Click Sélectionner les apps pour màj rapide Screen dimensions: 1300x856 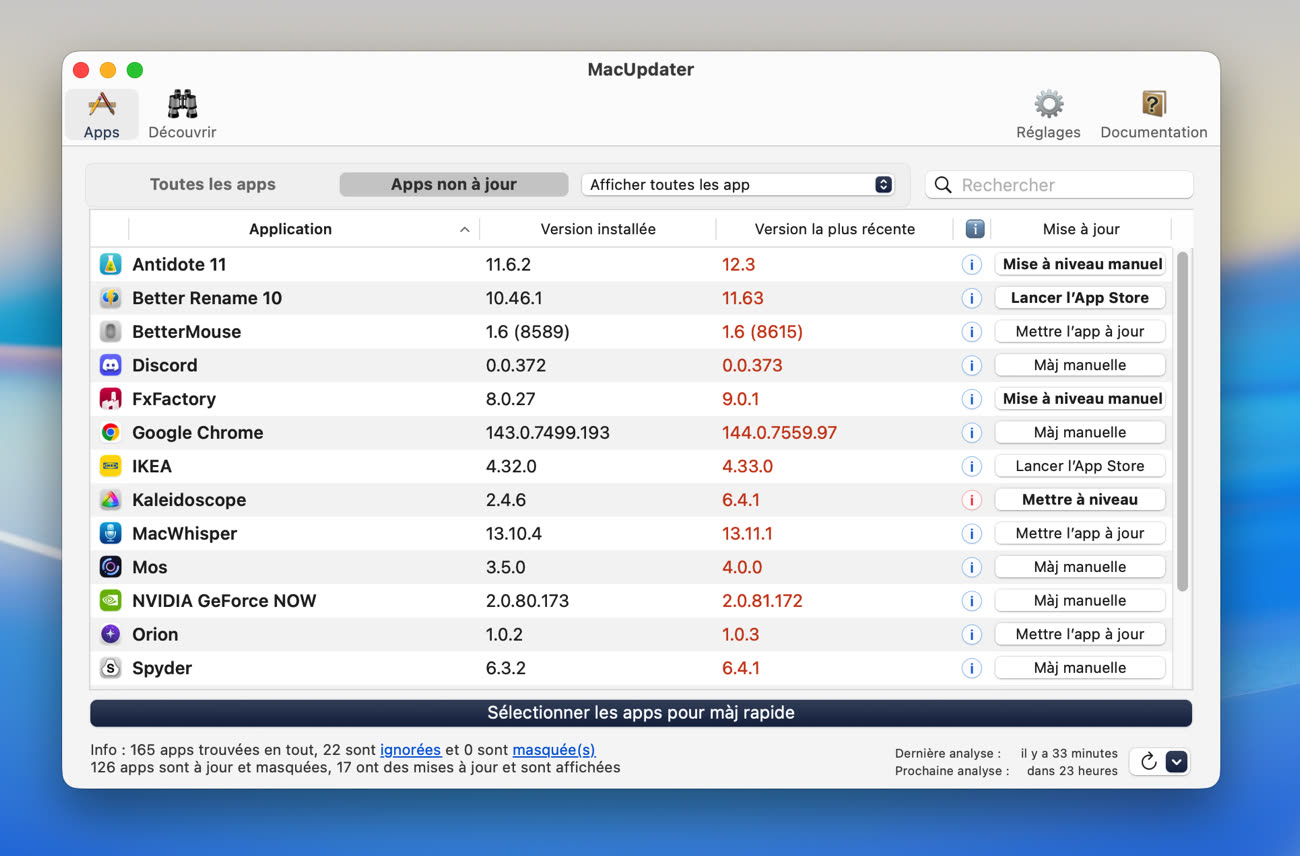(x=640, y=713)
